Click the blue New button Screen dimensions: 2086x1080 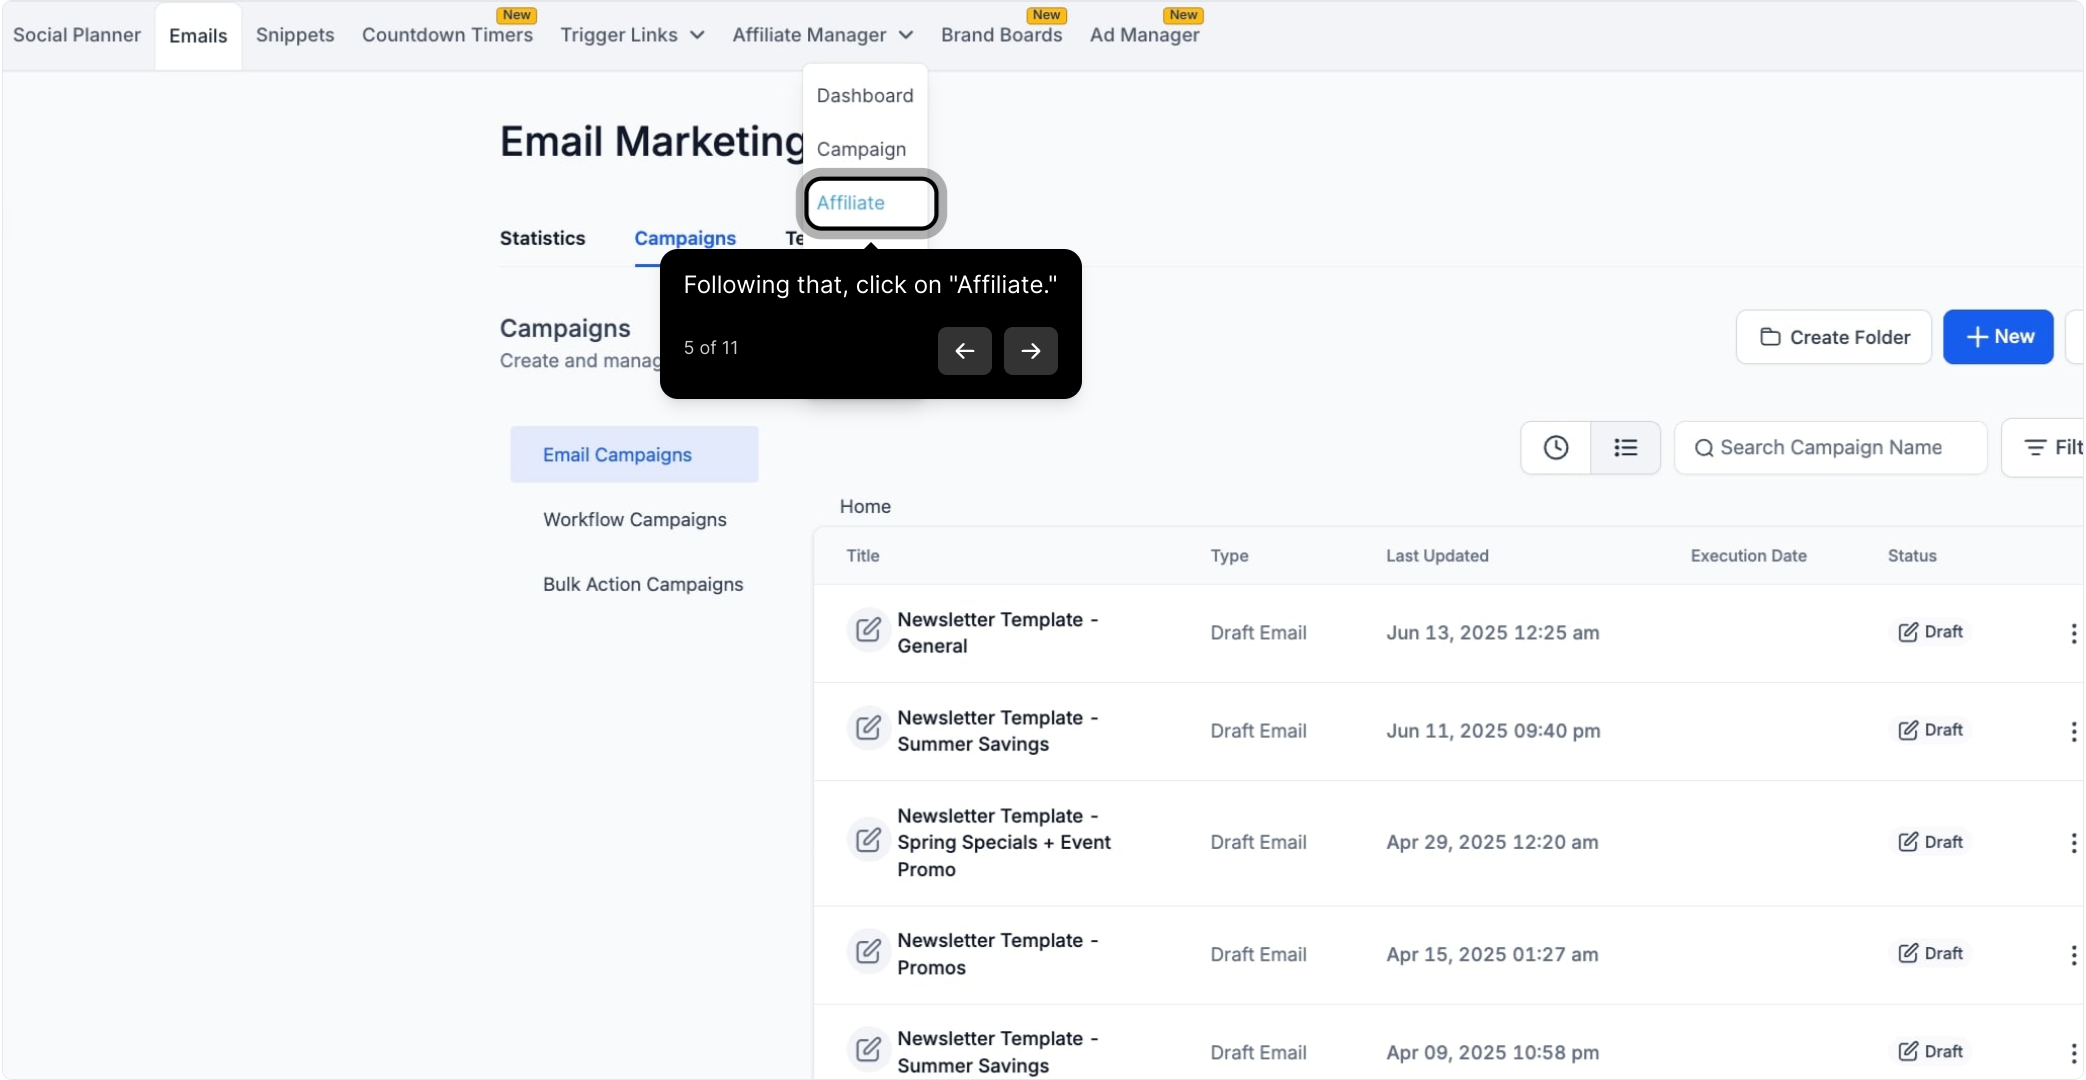click(1998, 337)
